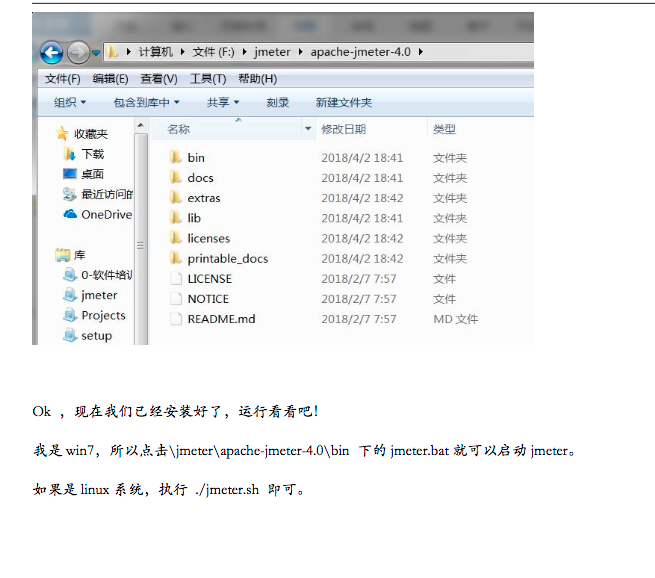The height and width of the screenshot is (578, 655).
Task: Open the 工具(T) menu
Action: [208, 79]
